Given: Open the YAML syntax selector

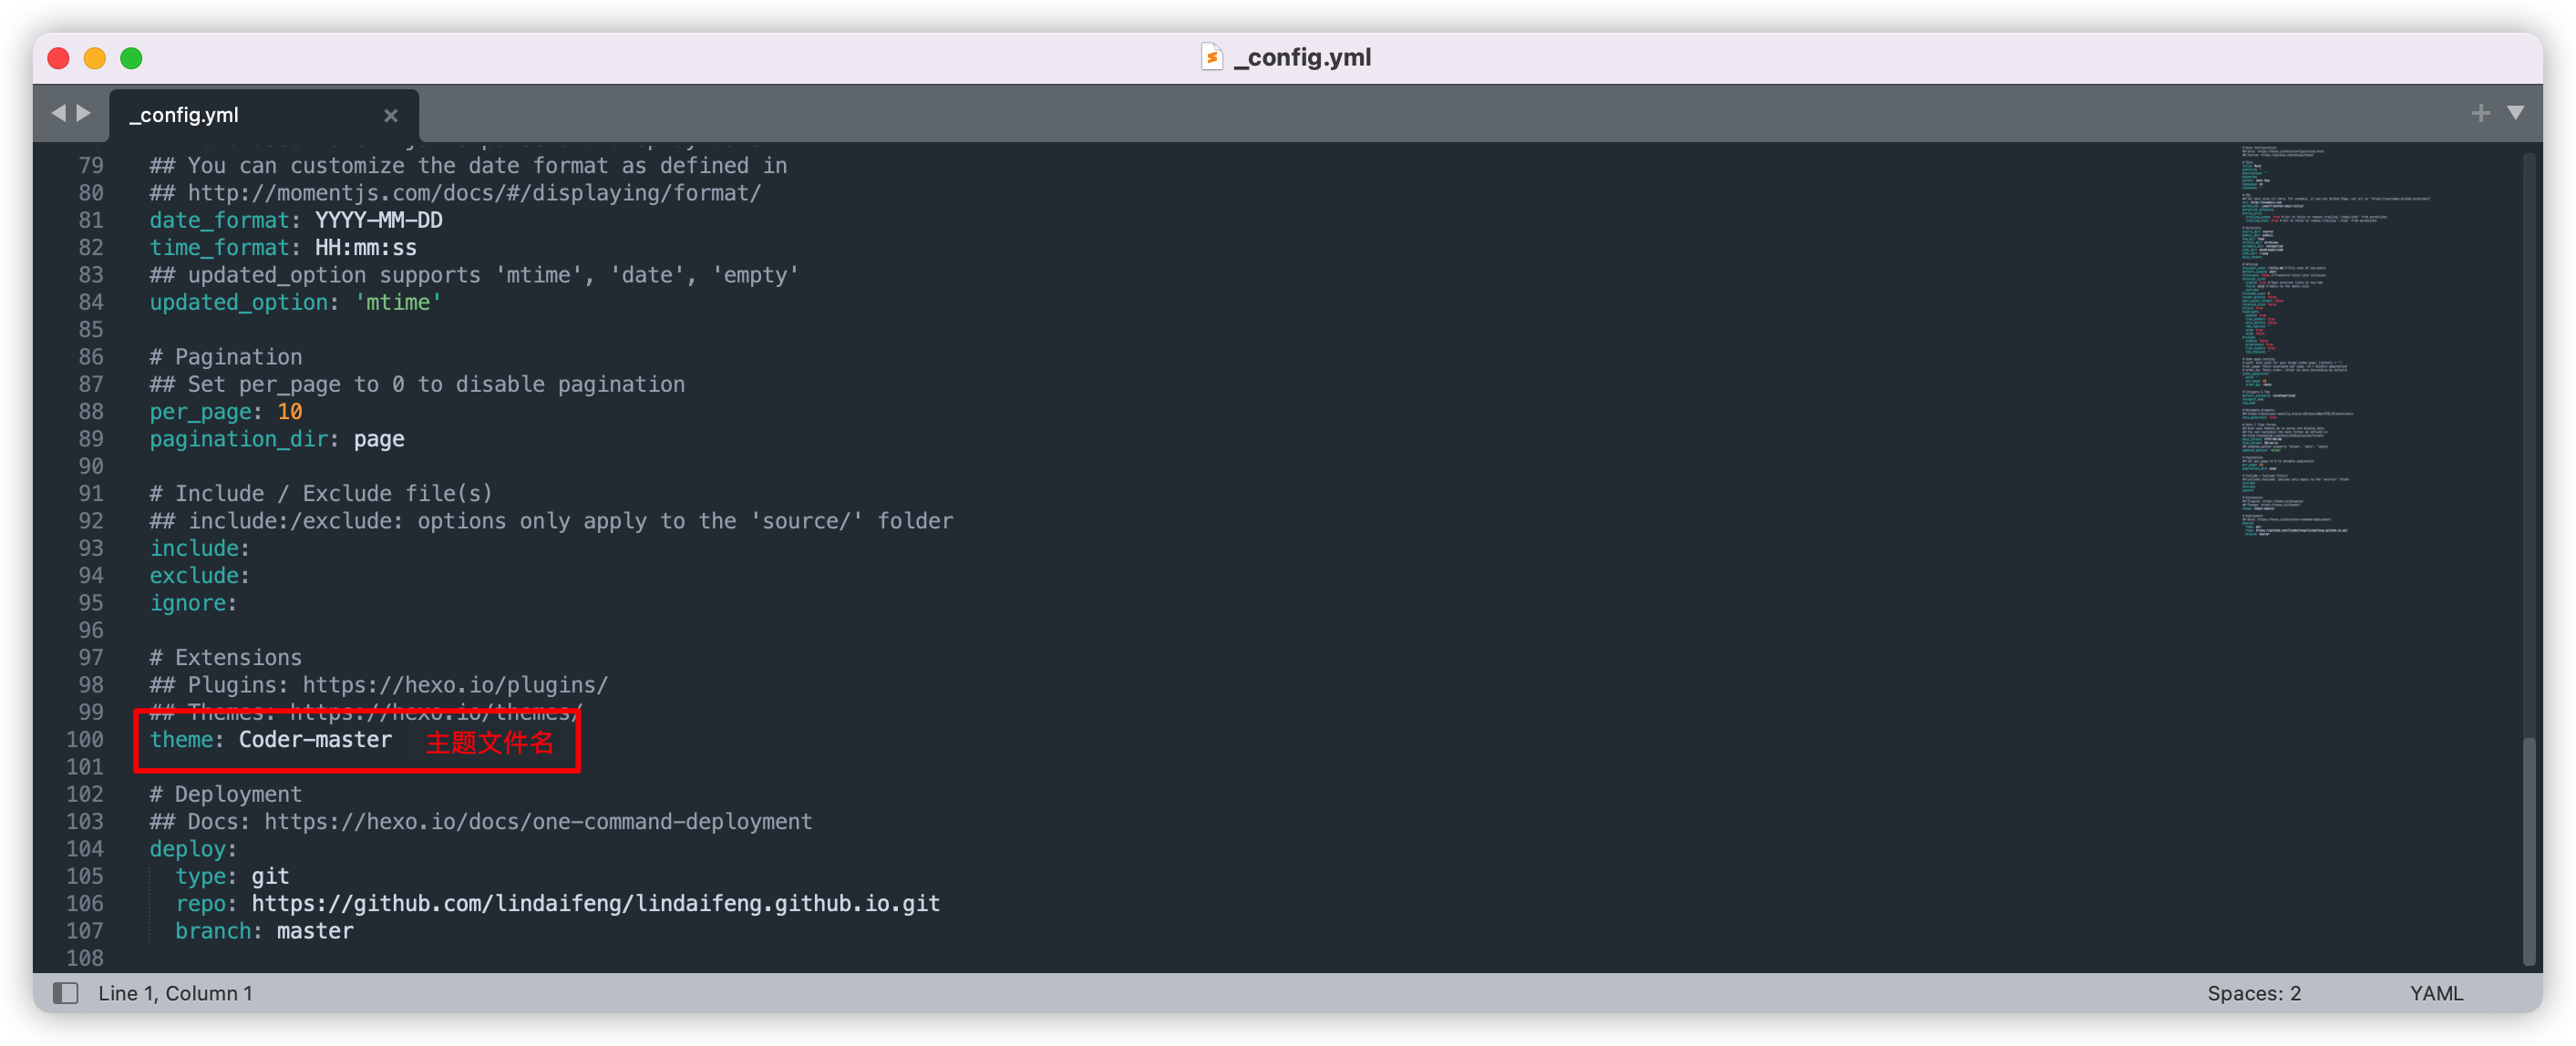Looking at the screenshot, I should coord(2436,993).
